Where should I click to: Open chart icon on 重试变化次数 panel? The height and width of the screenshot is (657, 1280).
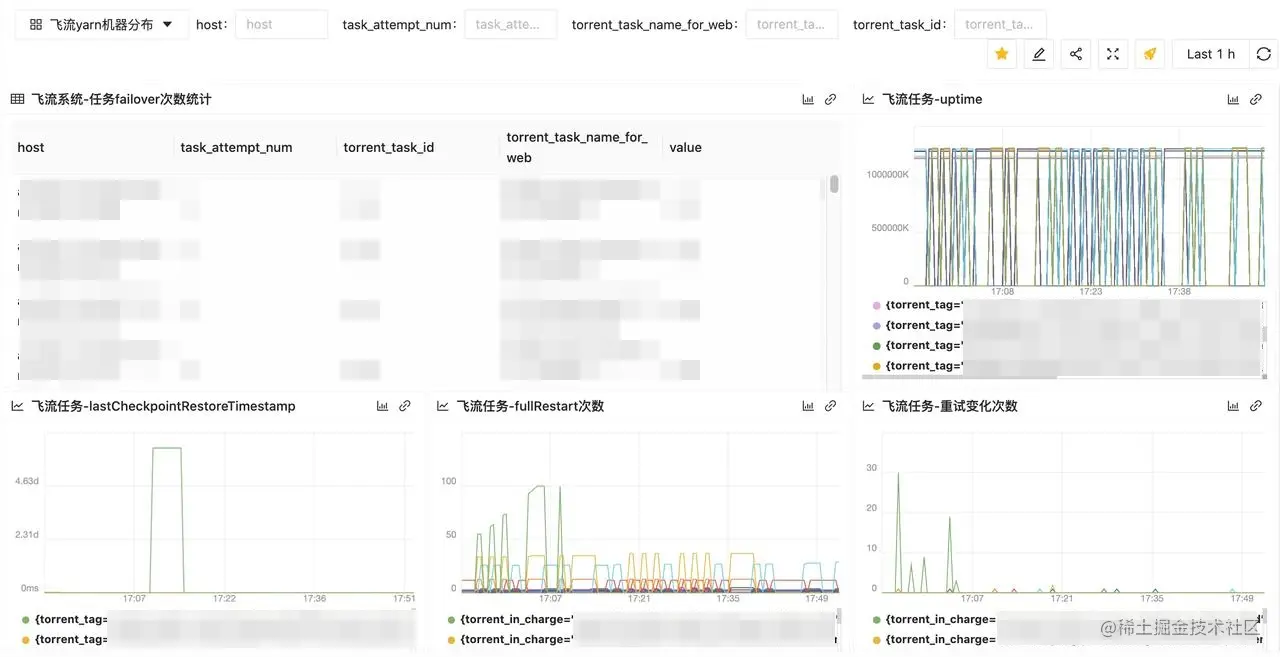(x=1234, y=406)
